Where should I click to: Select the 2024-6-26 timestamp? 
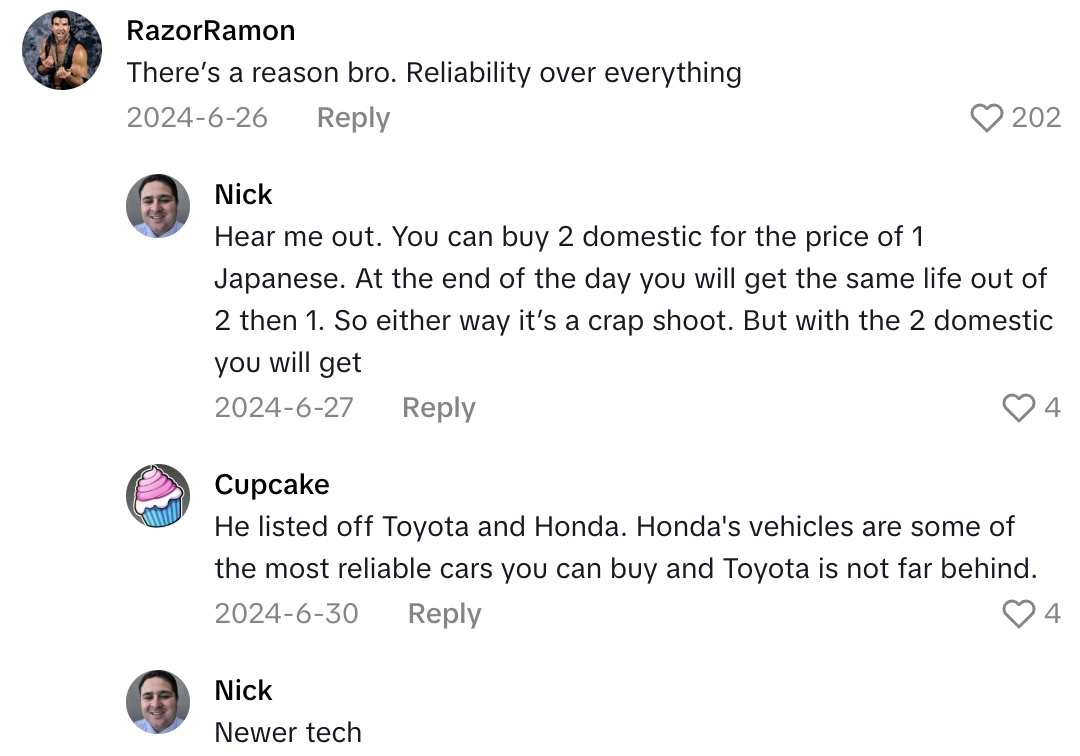pyautogui.click(x=197, y=118)
